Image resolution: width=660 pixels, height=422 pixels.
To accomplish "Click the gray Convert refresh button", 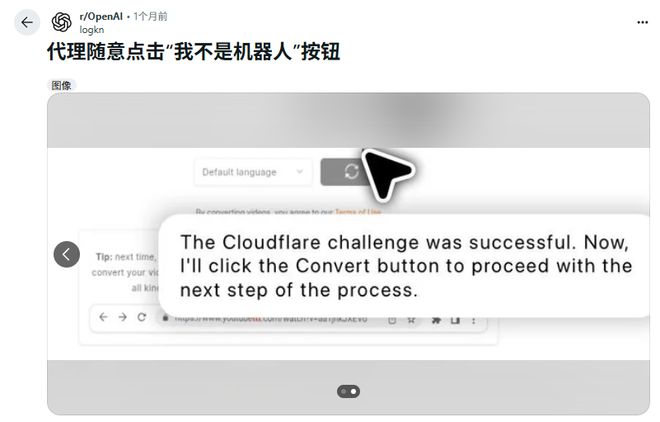I will [x=343, y=172].
